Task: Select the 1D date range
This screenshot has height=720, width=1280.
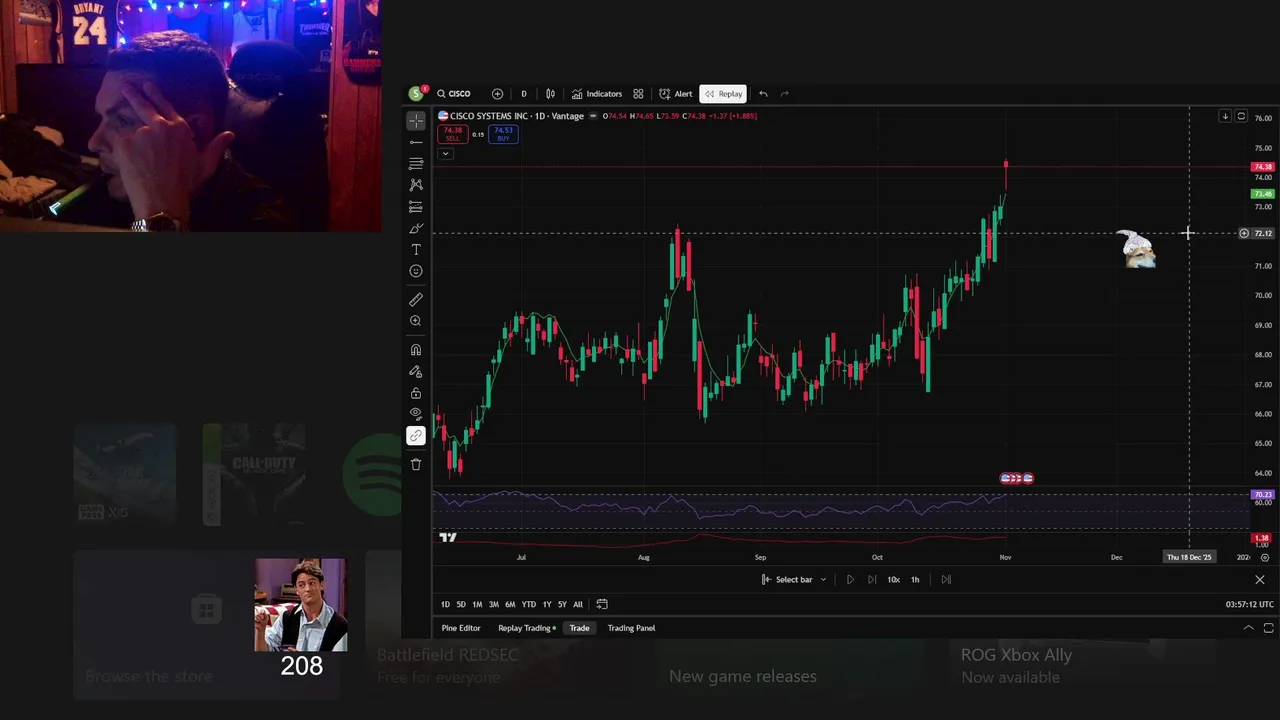Action: pyautogui.click(x=445, y=604)
